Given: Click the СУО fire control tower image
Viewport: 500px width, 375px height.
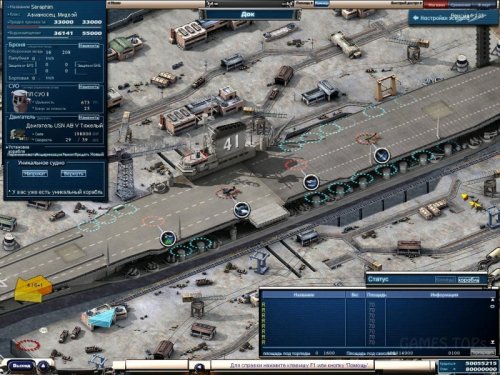Looking at the screenshot, I should pos(20,101).
